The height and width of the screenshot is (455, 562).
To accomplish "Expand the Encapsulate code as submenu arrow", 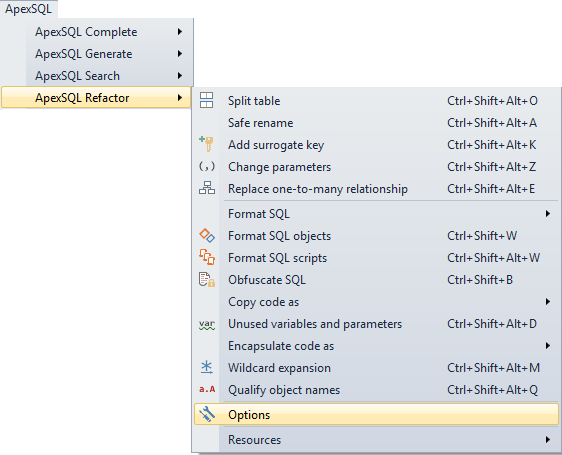I will (548, 346).
